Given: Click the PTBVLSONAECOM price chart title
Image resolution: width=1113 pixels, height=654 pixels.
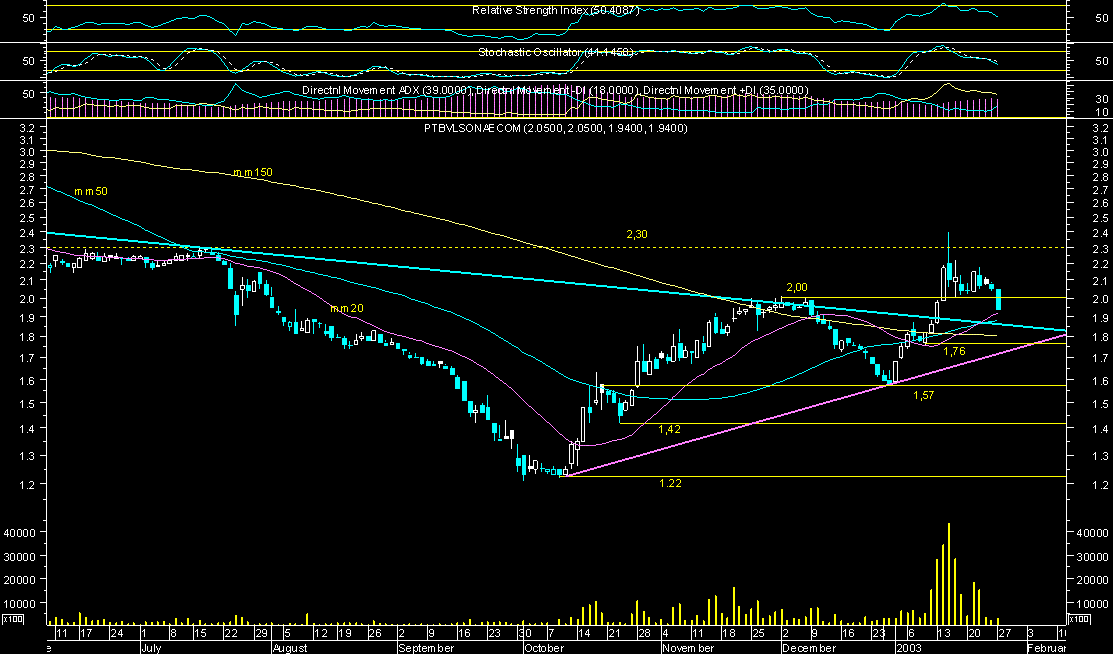Looking at the screenshot, I should (x=555, y=129).
